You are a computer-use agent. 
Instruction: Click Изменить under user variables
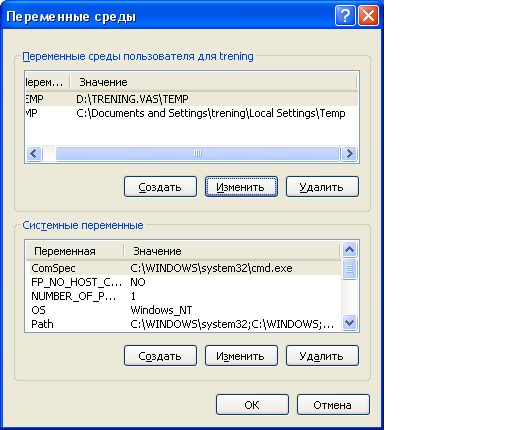(x=241, y=187)
